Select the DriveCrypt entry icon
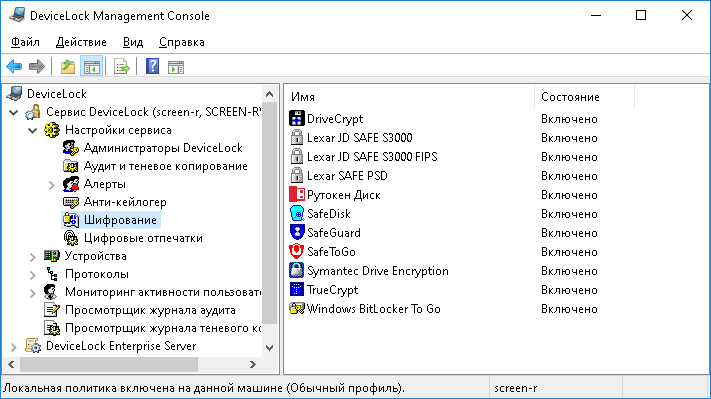Image resolution: width=711 pixels, height=399 pixels. [297, 119]
